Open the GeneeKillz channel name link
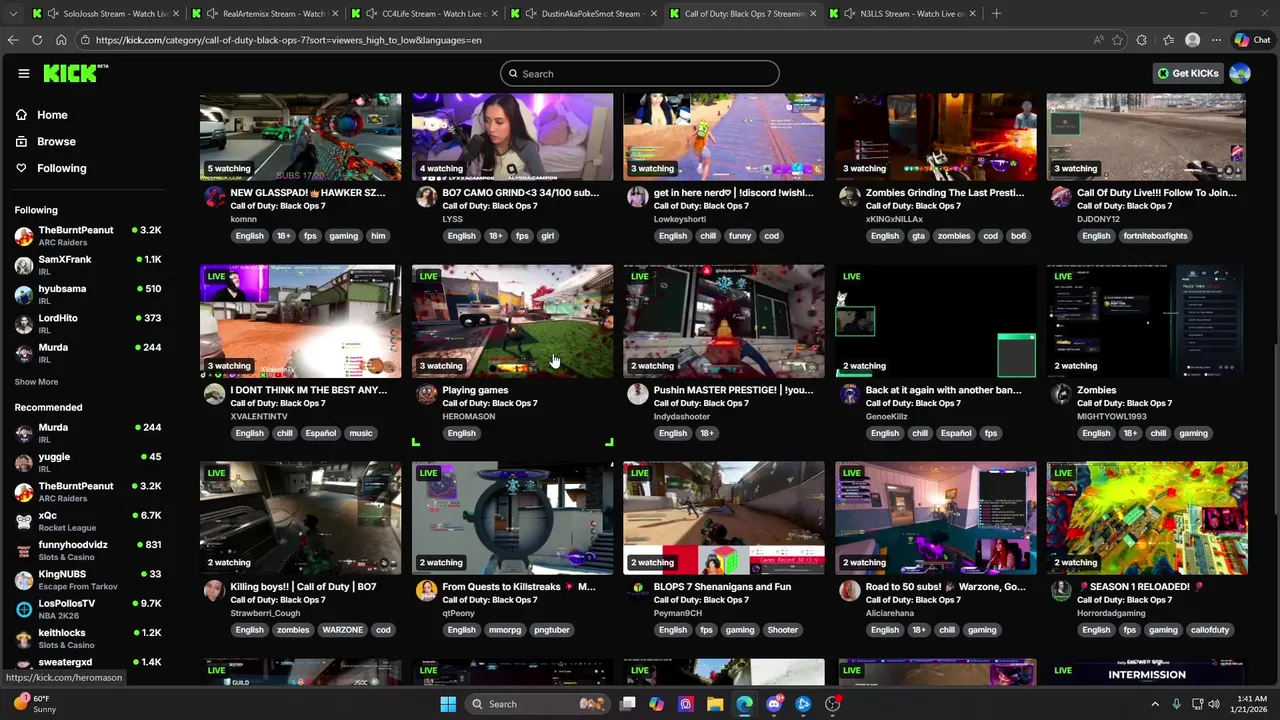 887,416
